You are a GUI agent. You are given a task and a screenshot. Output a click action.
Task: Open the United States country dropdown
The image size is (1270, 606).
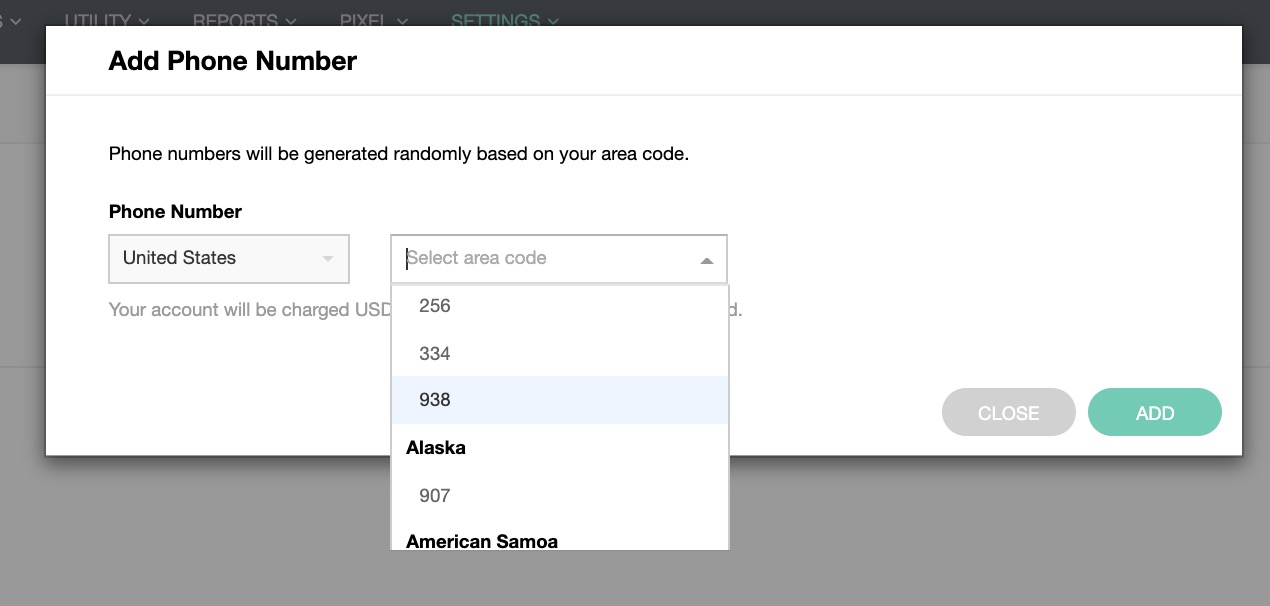(228, 259)
